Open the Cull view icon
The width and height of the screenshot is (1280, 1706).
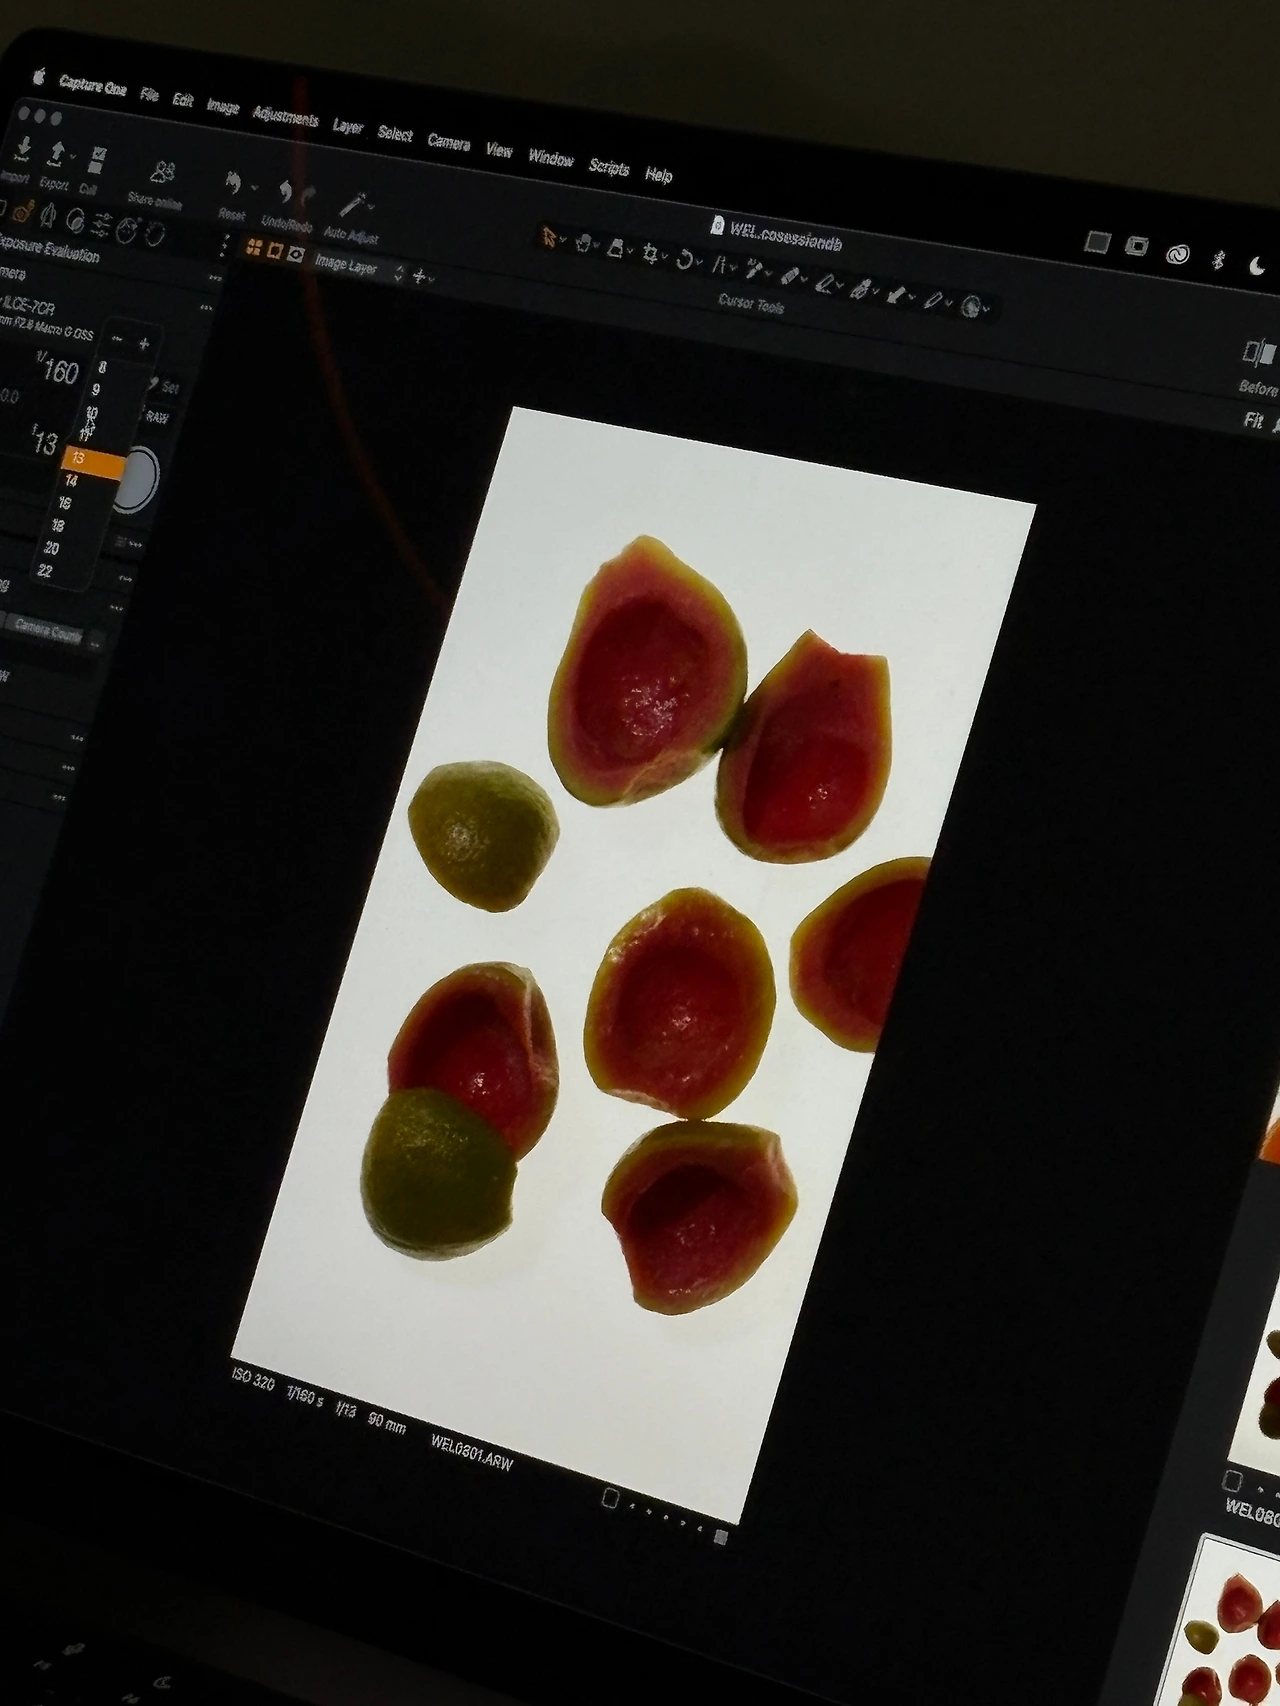tap(97, 160)
